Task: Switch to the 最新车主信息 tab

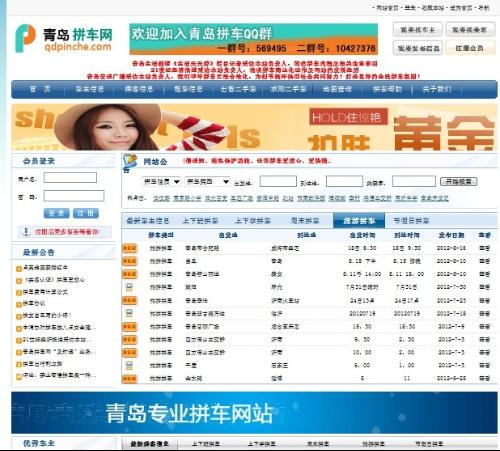Action: (148, 221)
